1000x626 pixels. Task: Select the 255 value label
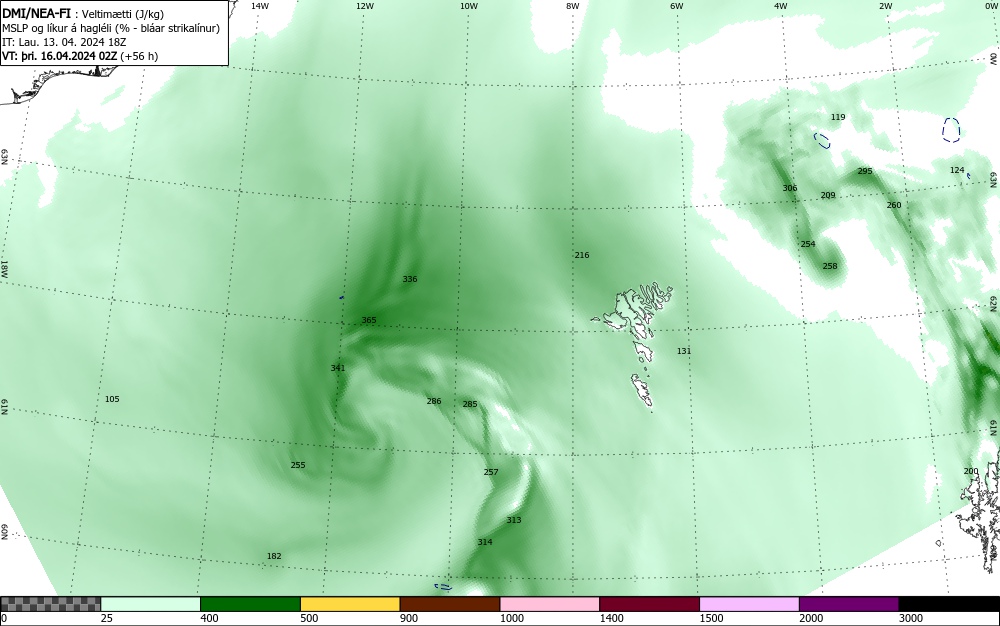click(298, 465)
